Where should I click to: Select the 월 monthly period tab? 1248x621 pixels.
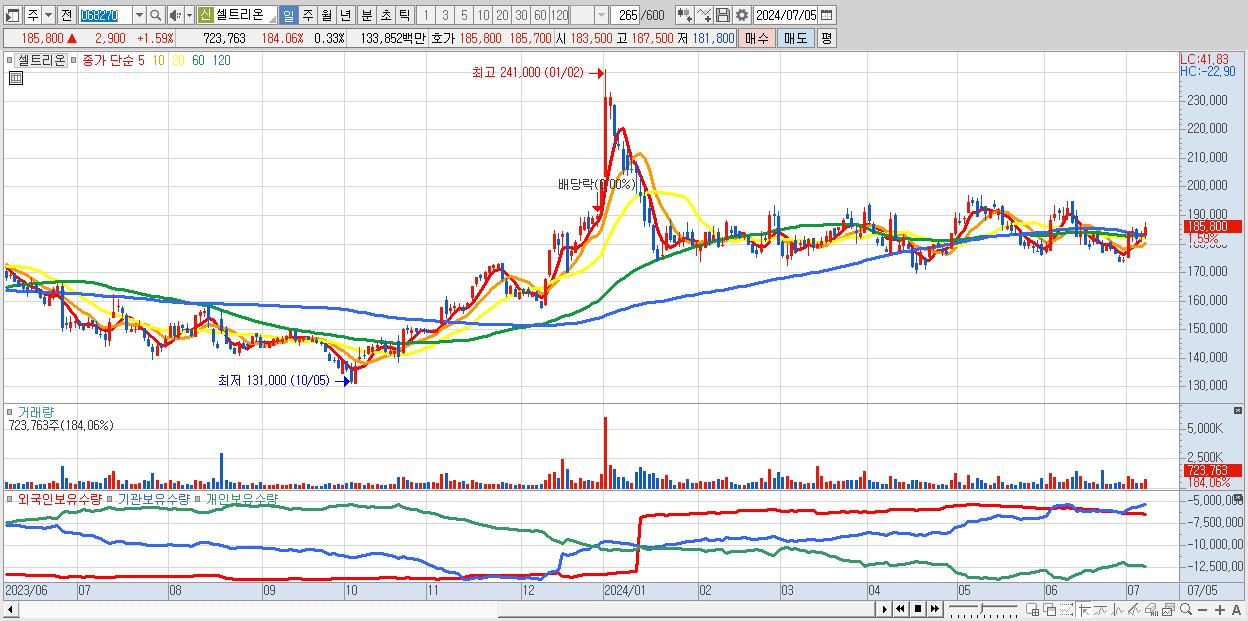[x=326, y=15]
